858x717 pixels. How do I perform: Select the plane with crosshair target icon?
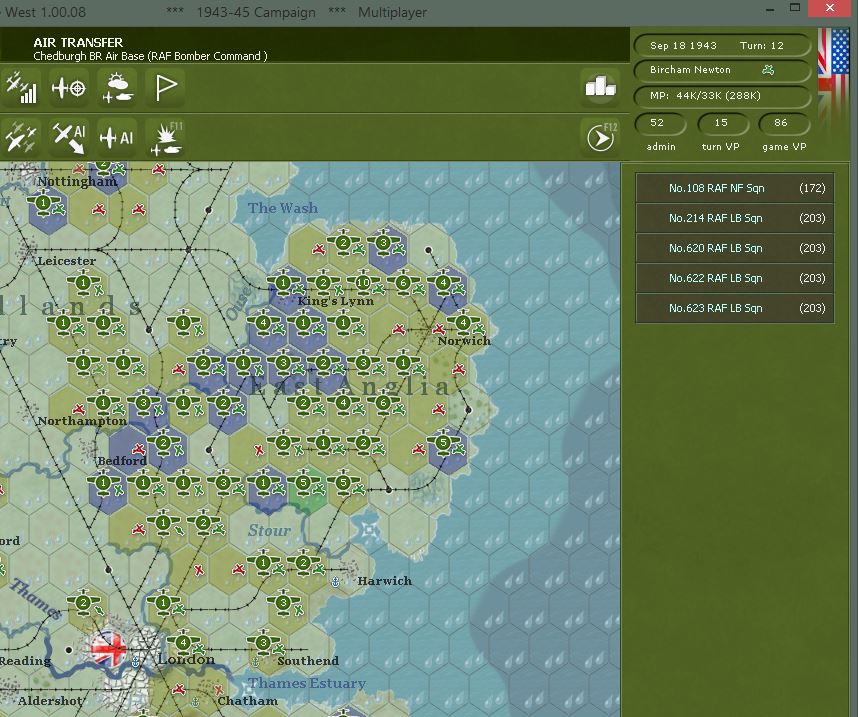click(69, 88)
